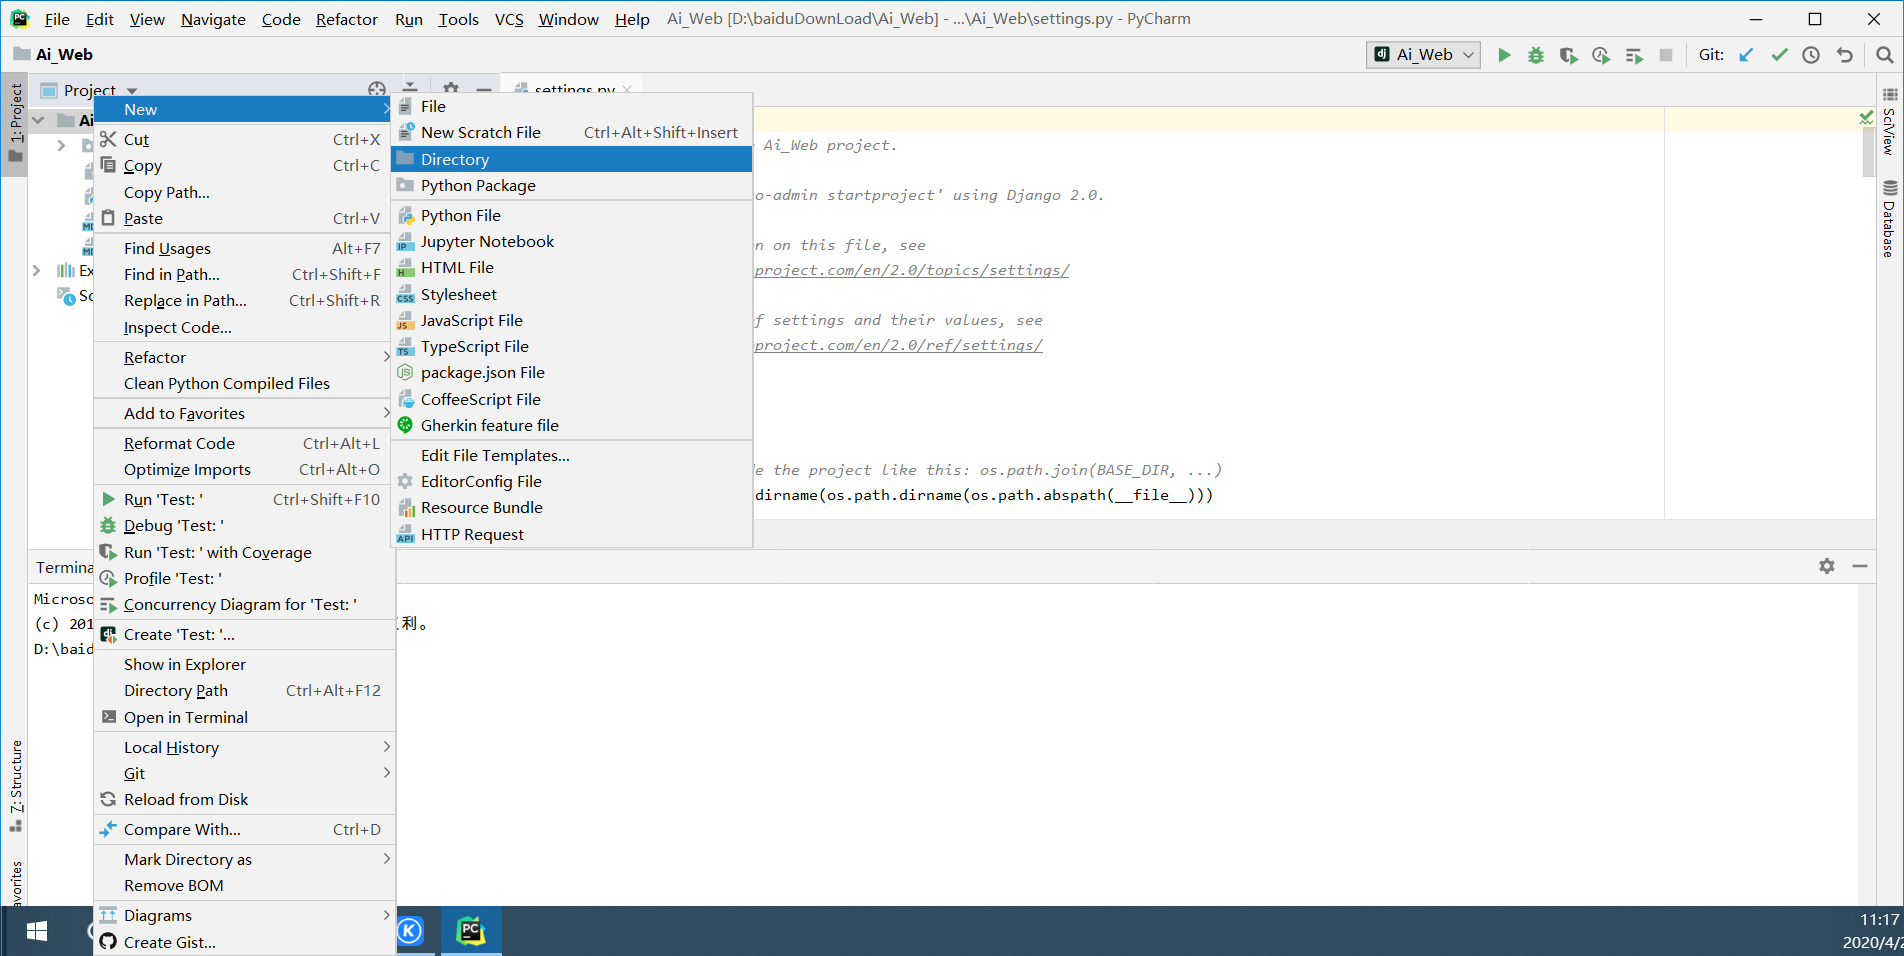
Task: Click the PyCharm icon on the taskbar
Action: pos(470,930)
